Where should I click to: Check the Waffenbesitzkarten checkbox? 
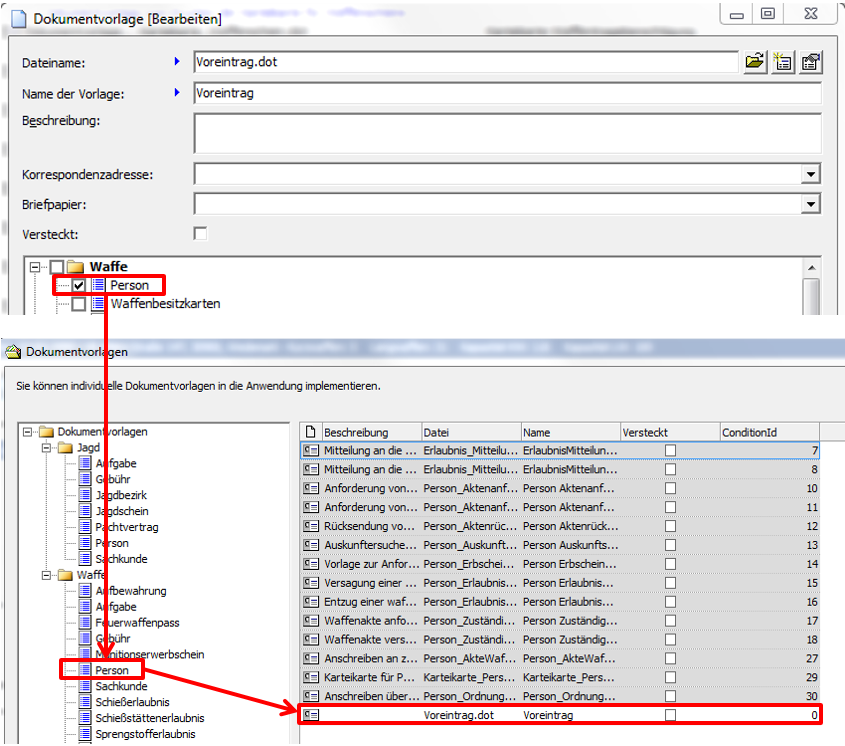point(79,303)
